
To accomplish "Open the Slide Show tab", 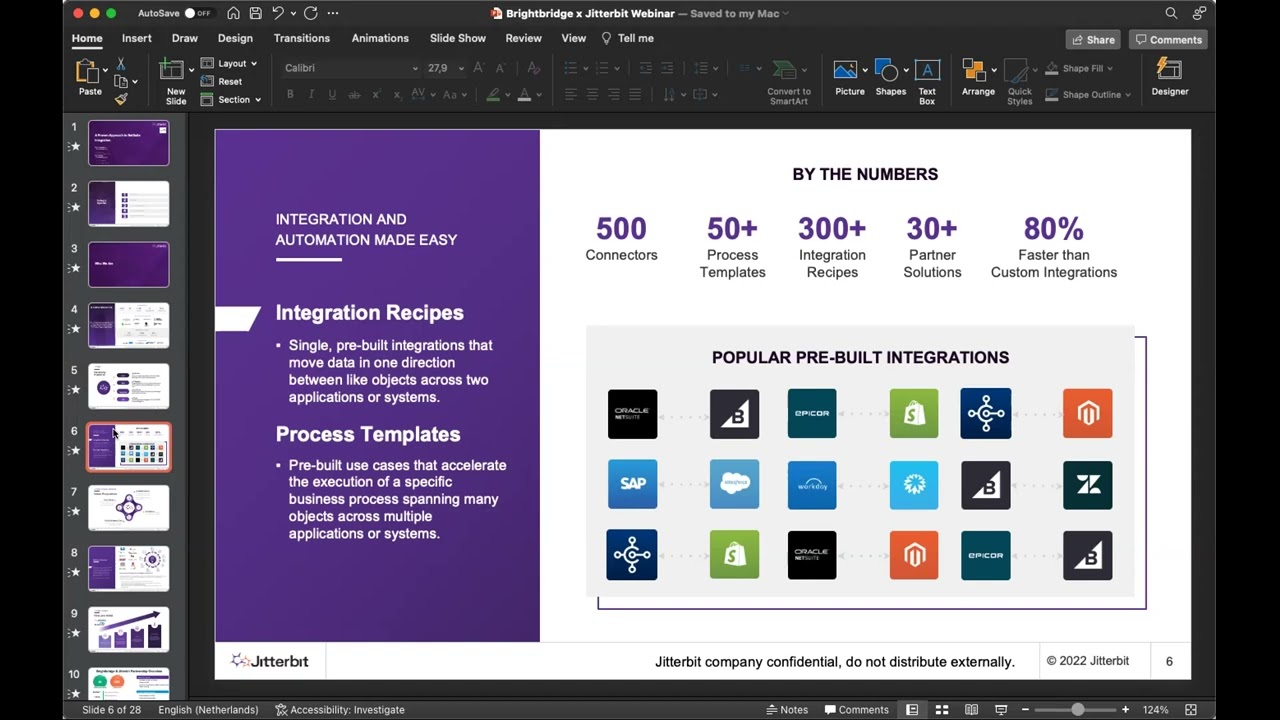I will (x=458, y=38).
